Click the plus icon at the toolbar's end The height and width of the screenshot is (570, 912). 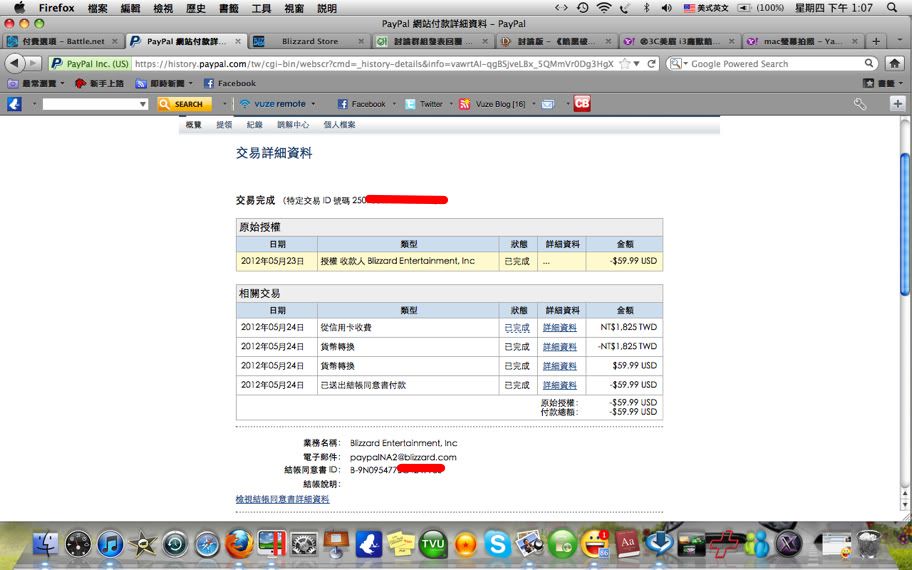(x=897, y=104)
